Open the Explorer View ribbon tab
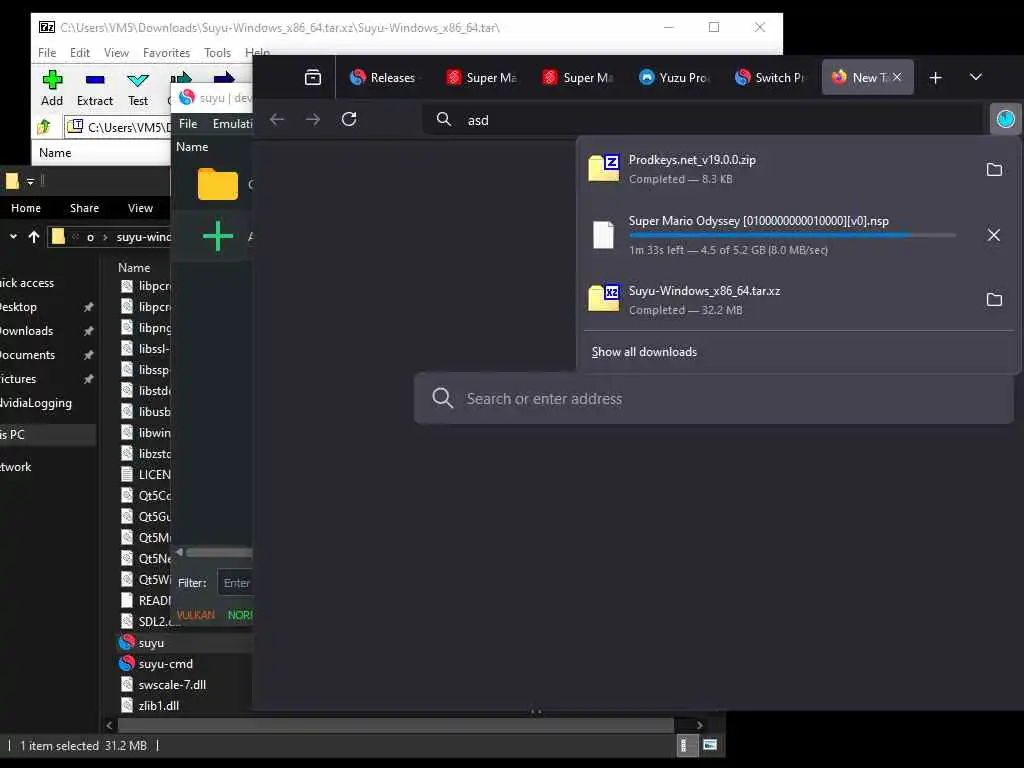Image resolution: width=1024 pixels, height=768 pixels. [x=140, y=208]
